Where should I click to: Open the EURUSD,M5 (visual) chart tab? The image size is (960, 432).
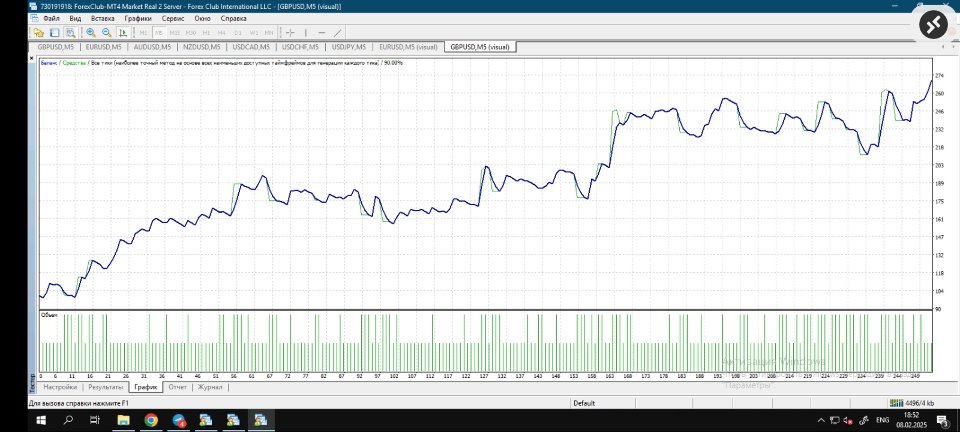coord(408,47)
